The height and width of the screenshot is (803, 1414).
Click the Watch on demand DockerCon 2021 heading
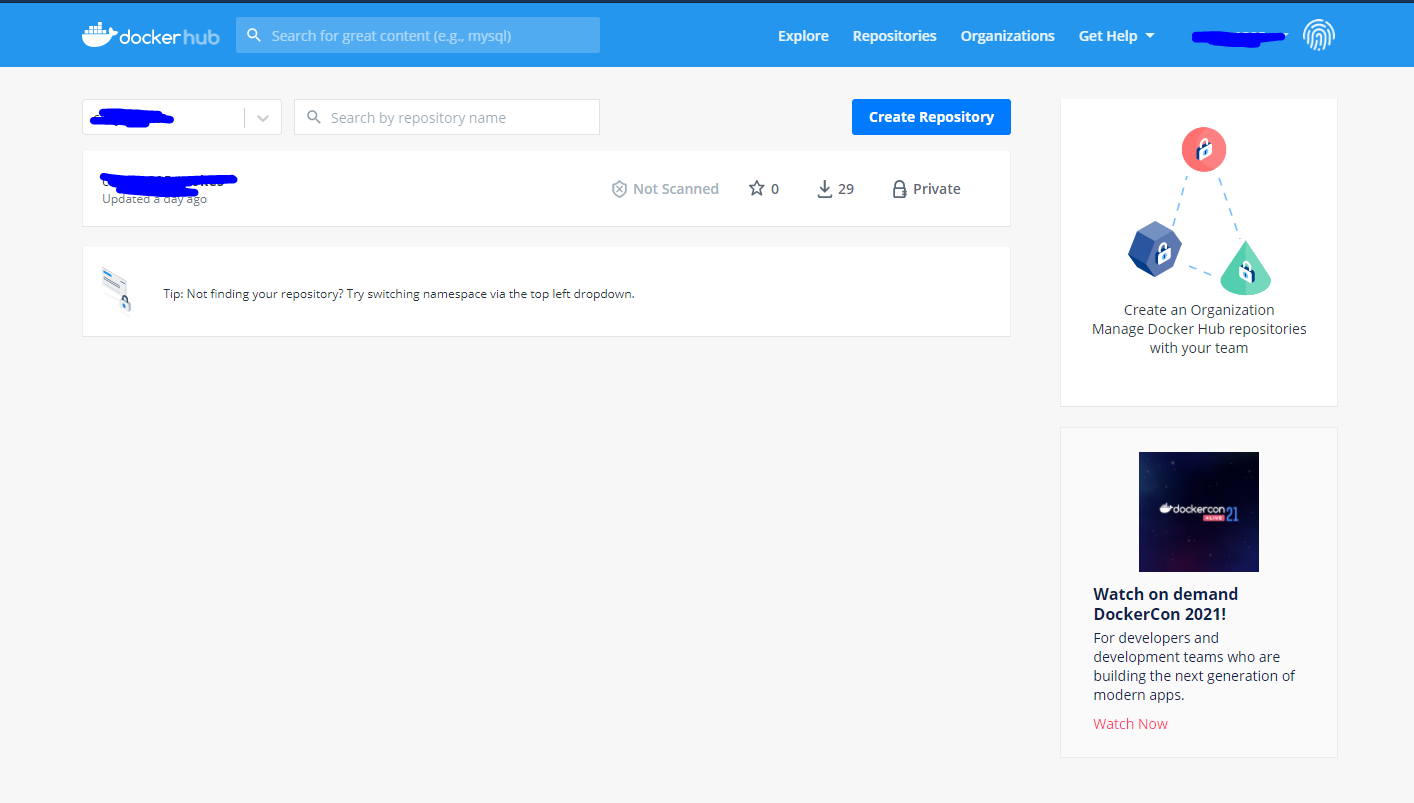1165,604
